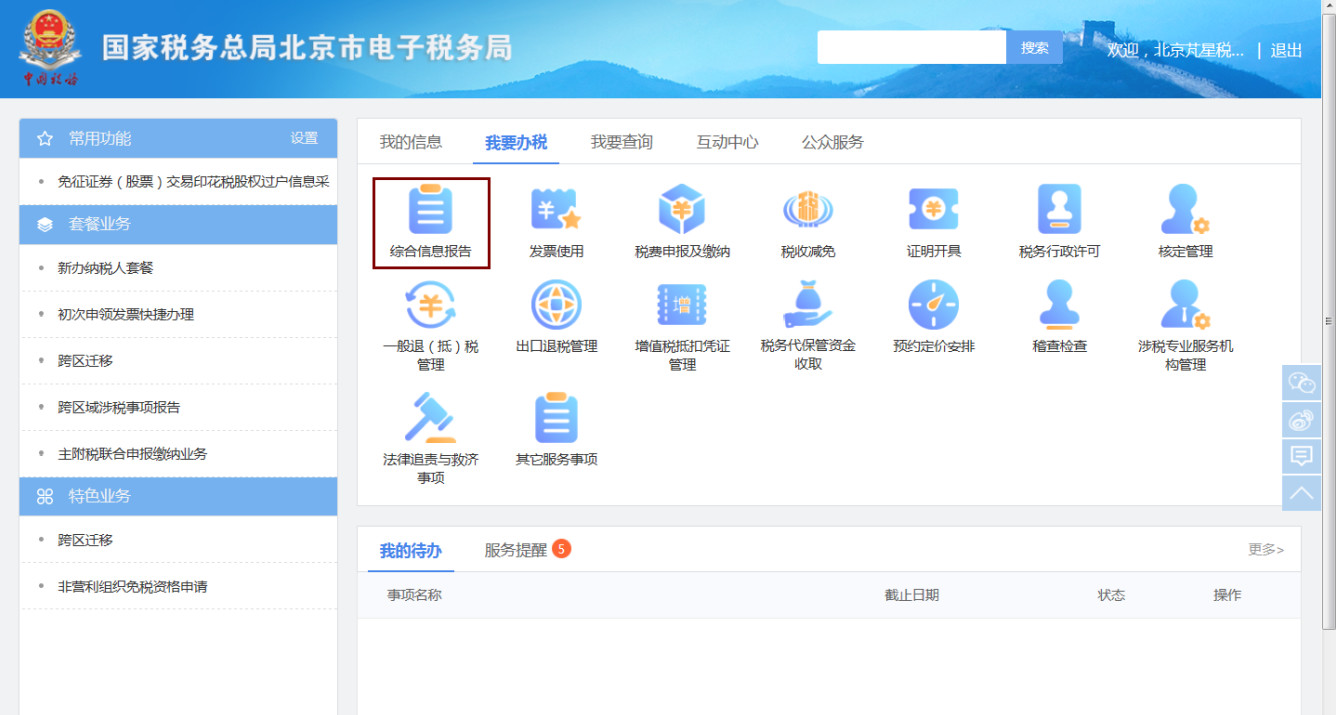Image resolution: width=1336 pixels, height=715 pixels.
Task: Click the message feedback floating icon
Action: tap(1301, 456)
